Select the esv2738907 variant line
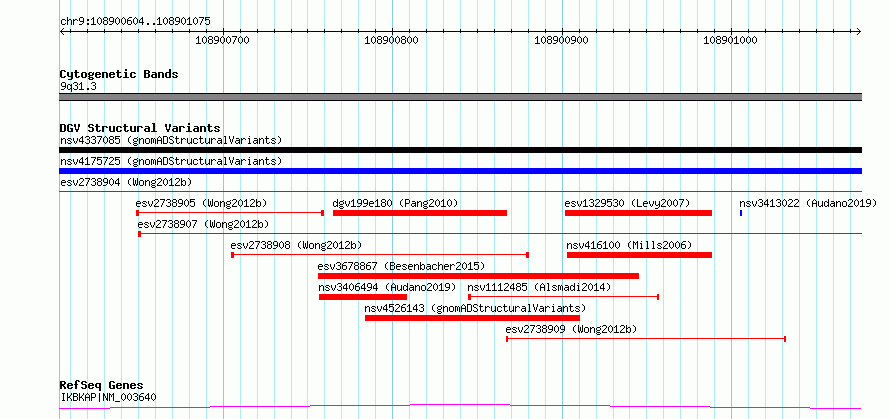This screenshot has width=890, height=419. (500, 233)
